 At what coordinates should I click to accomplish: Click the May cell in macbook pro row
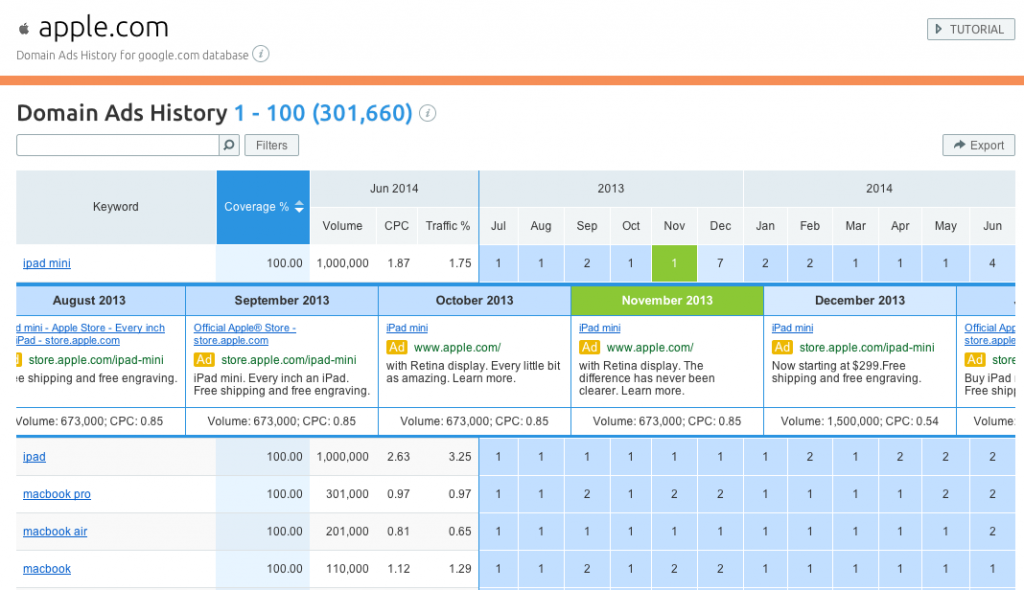tap(946, 495)
